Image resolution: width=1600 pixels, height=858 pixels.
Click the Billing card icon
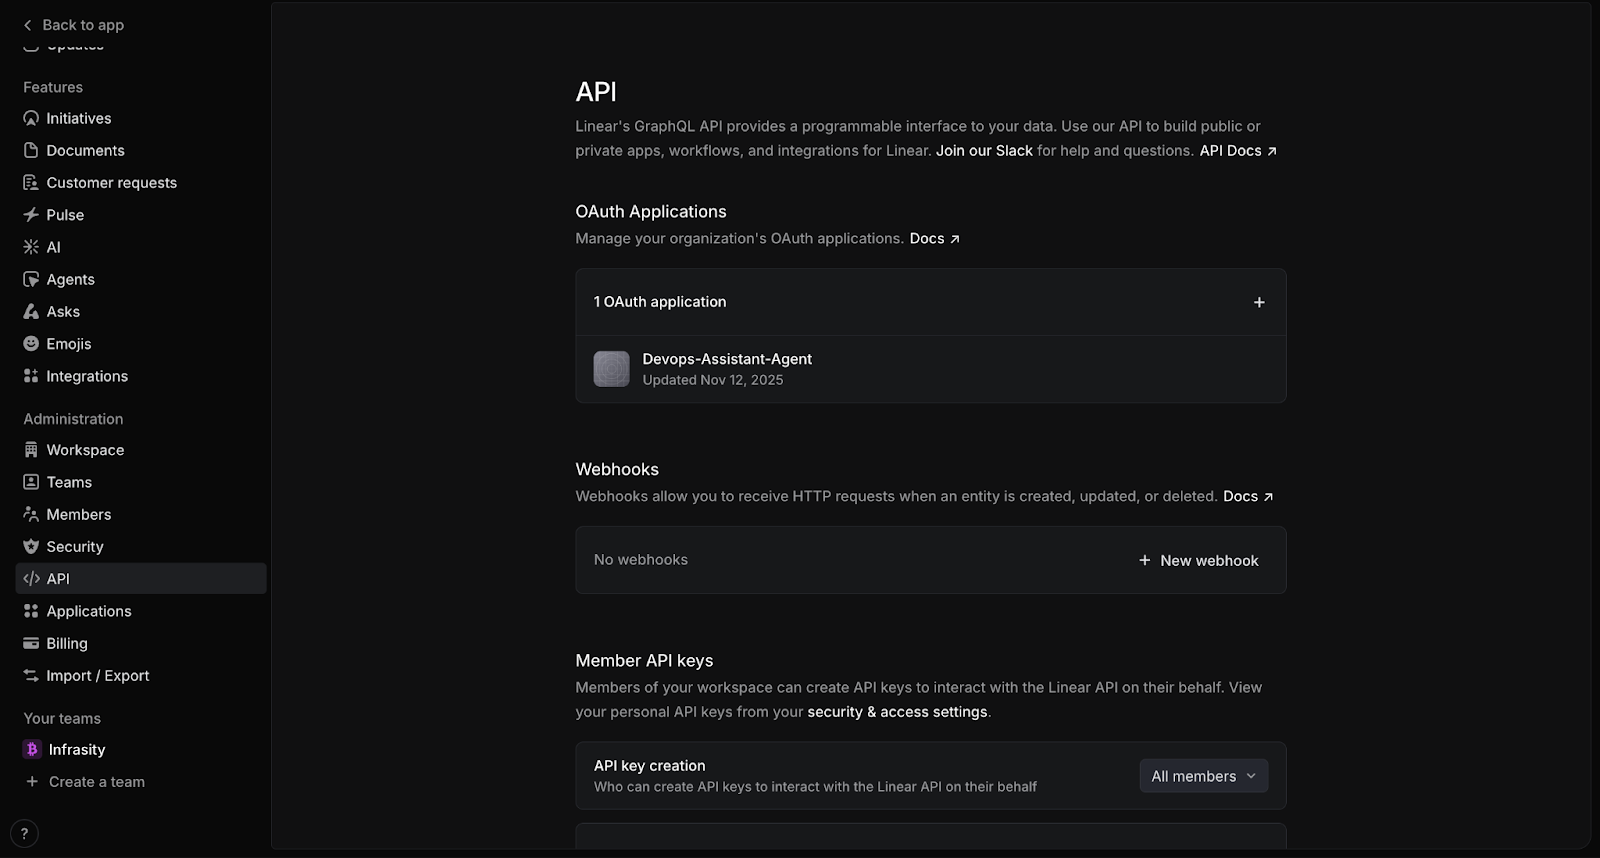pyautogui.click(x=31, y=643)
